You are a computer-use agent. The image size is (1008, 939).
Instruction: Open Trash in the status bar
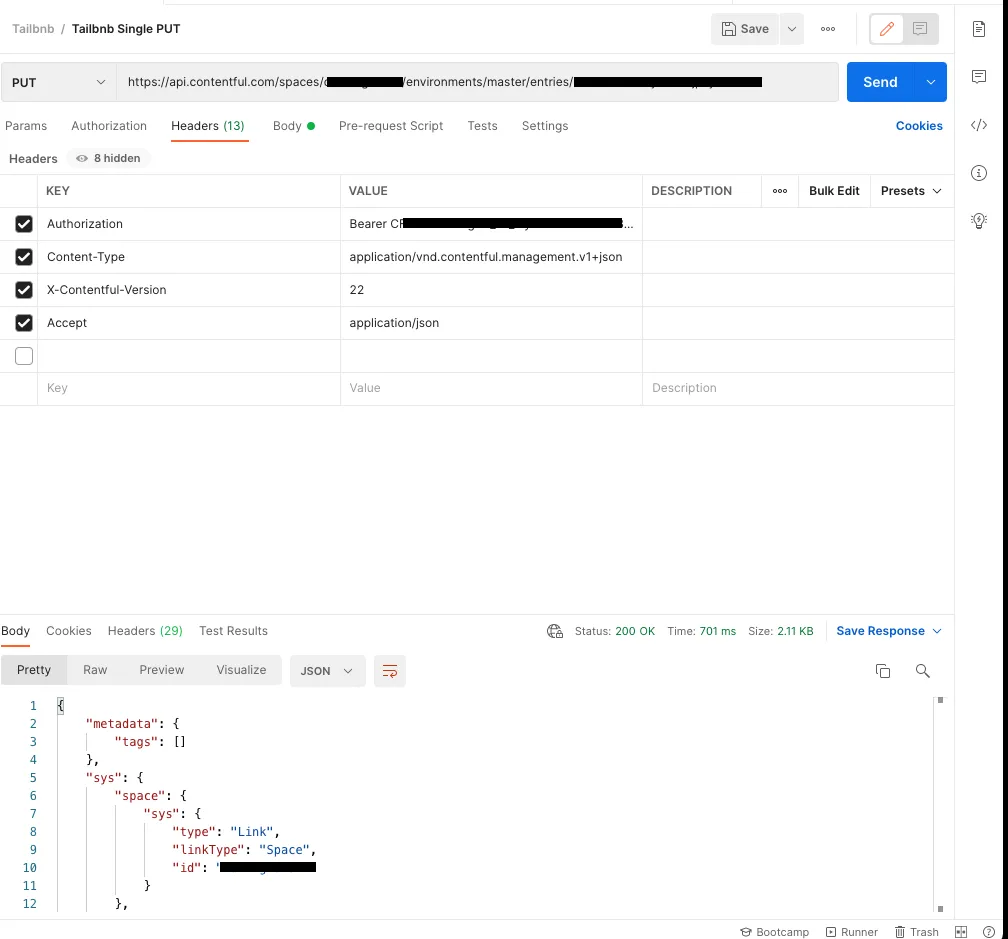917,932
